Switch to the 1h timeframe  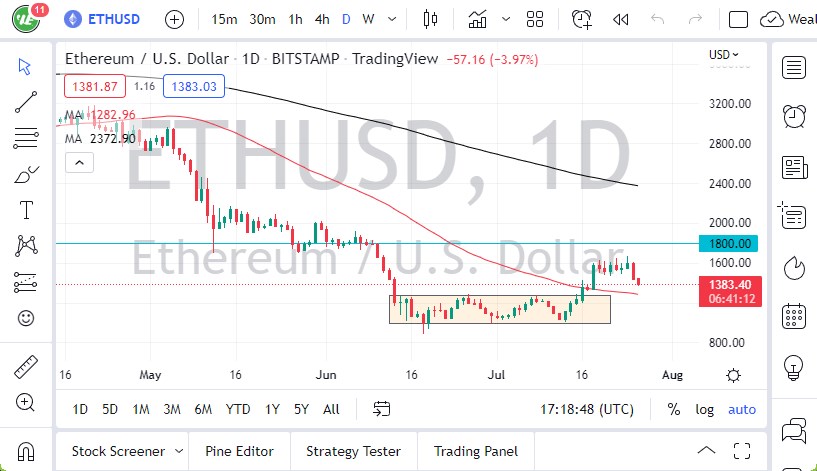click(x=295, y=20)
